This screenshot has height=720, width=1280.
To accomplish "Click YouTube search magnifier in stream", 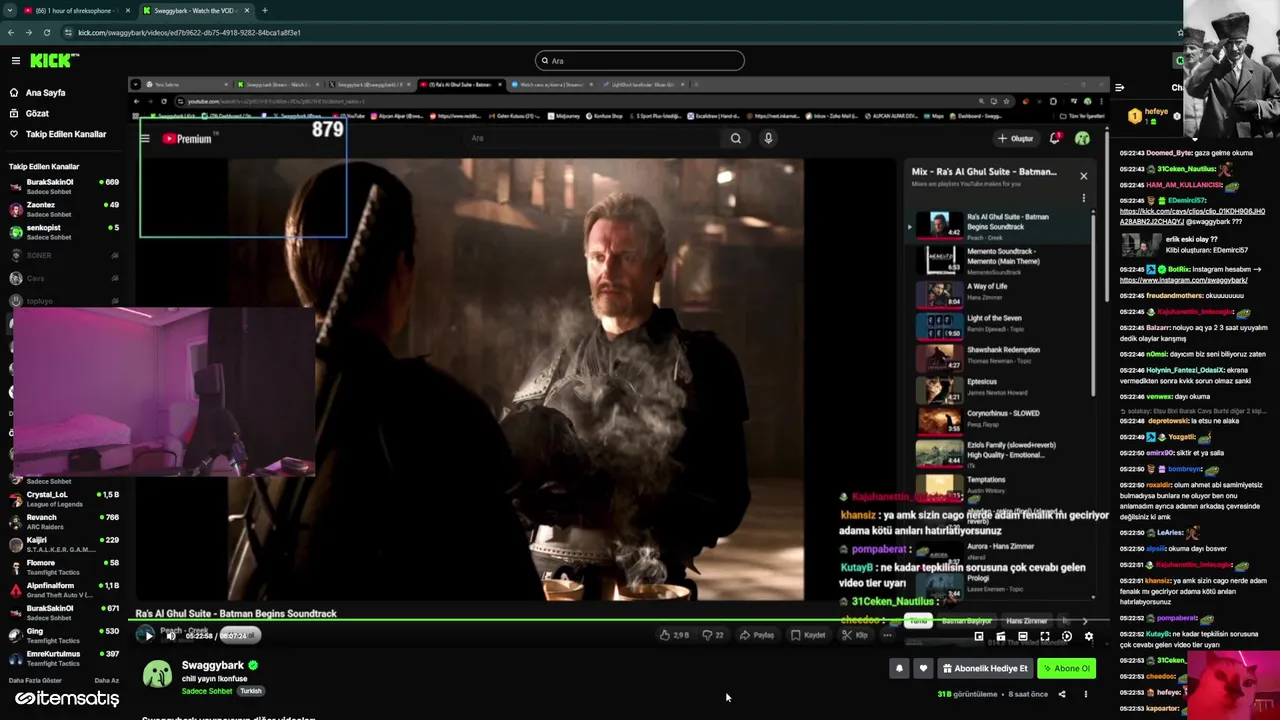I will click(x=736, y=138).
